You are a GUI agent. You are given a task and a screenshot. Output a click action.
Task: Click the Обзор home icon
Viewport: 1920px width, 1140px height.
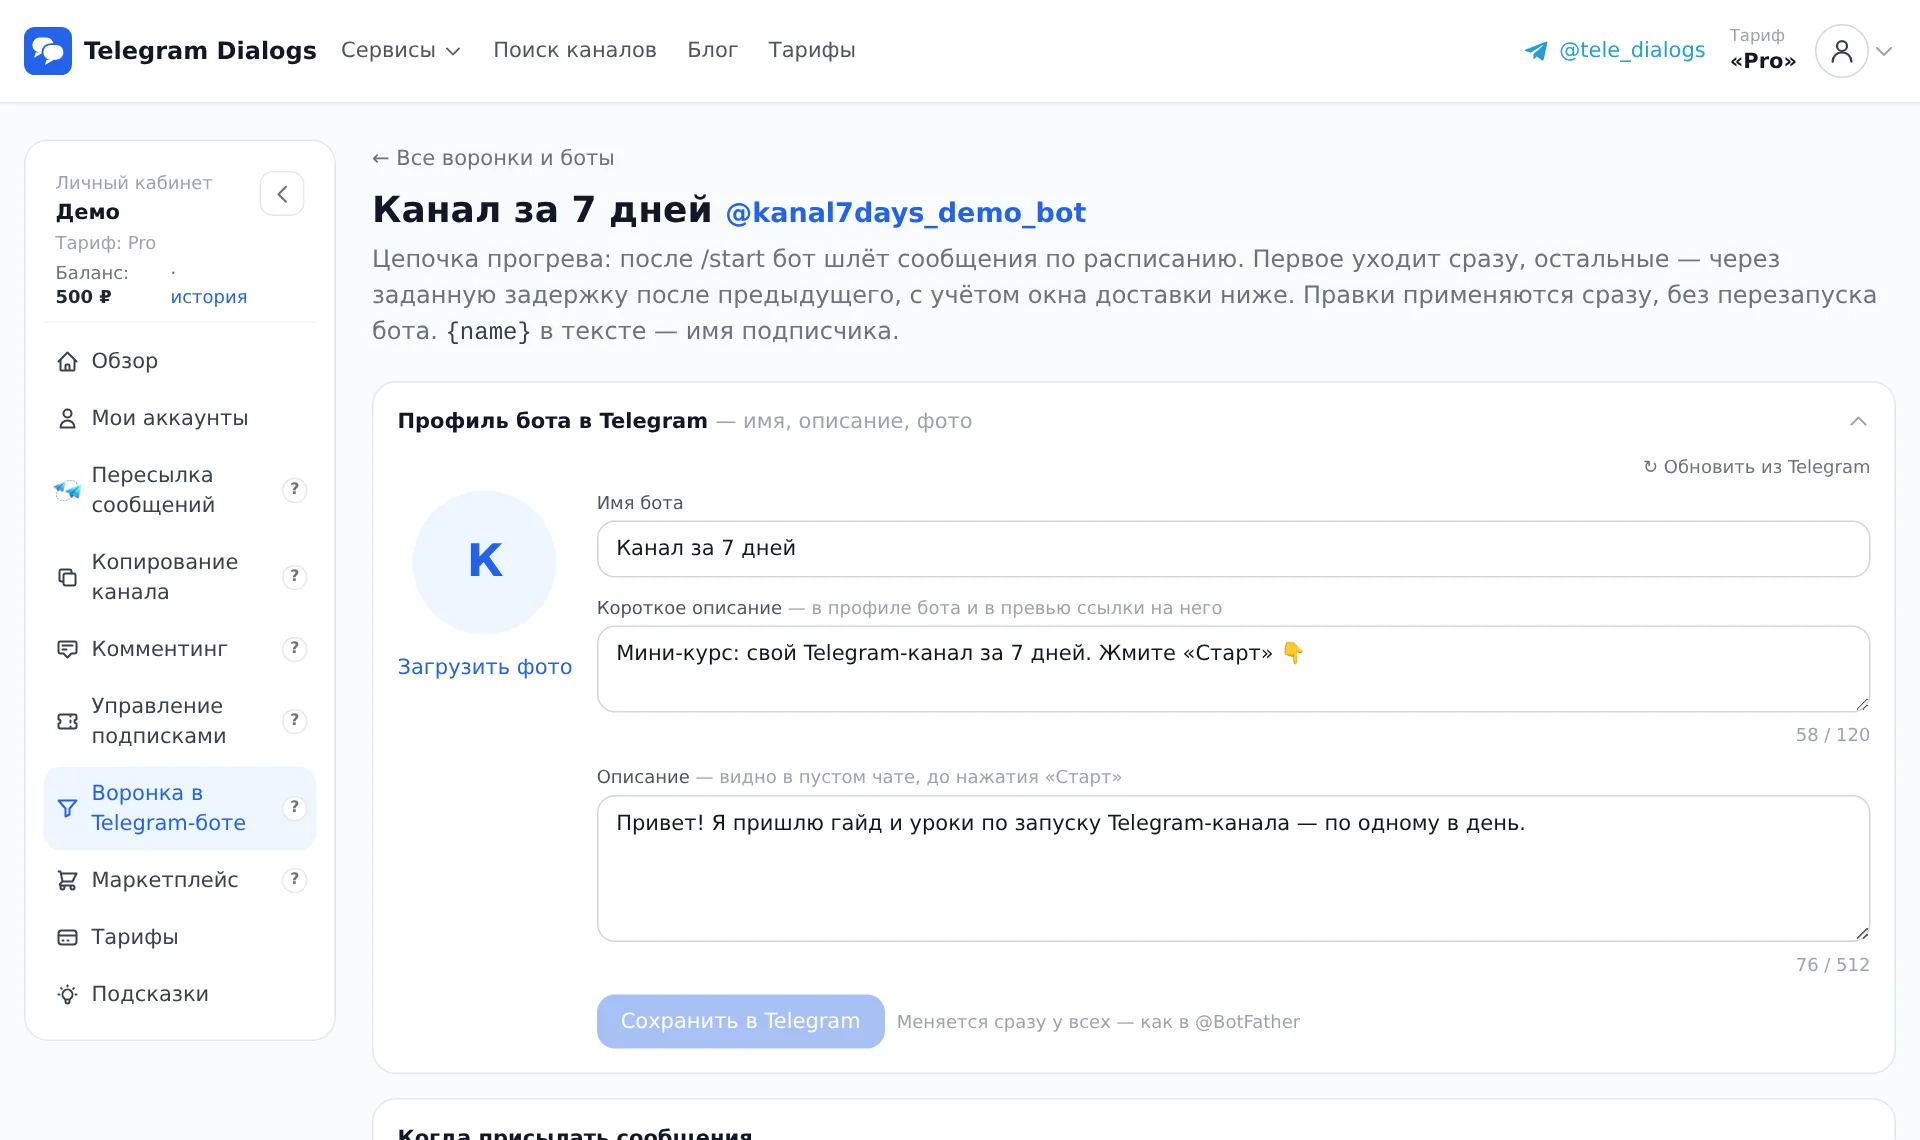67,362
